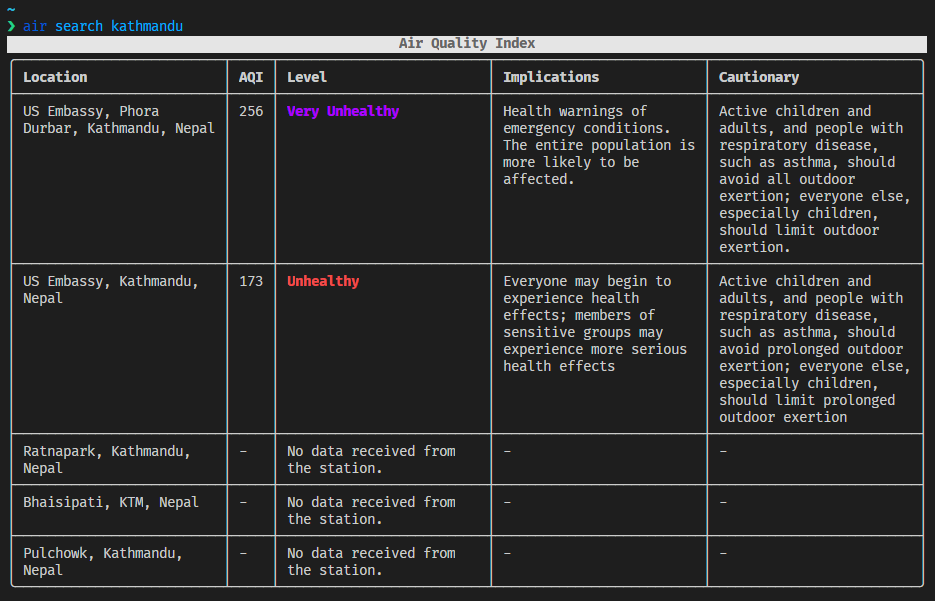This screenshot has width=935, height=601.
Task: Click the 'Pulchowk, Kathmandu, Nepal' location cell
Action: click(103, 561)
